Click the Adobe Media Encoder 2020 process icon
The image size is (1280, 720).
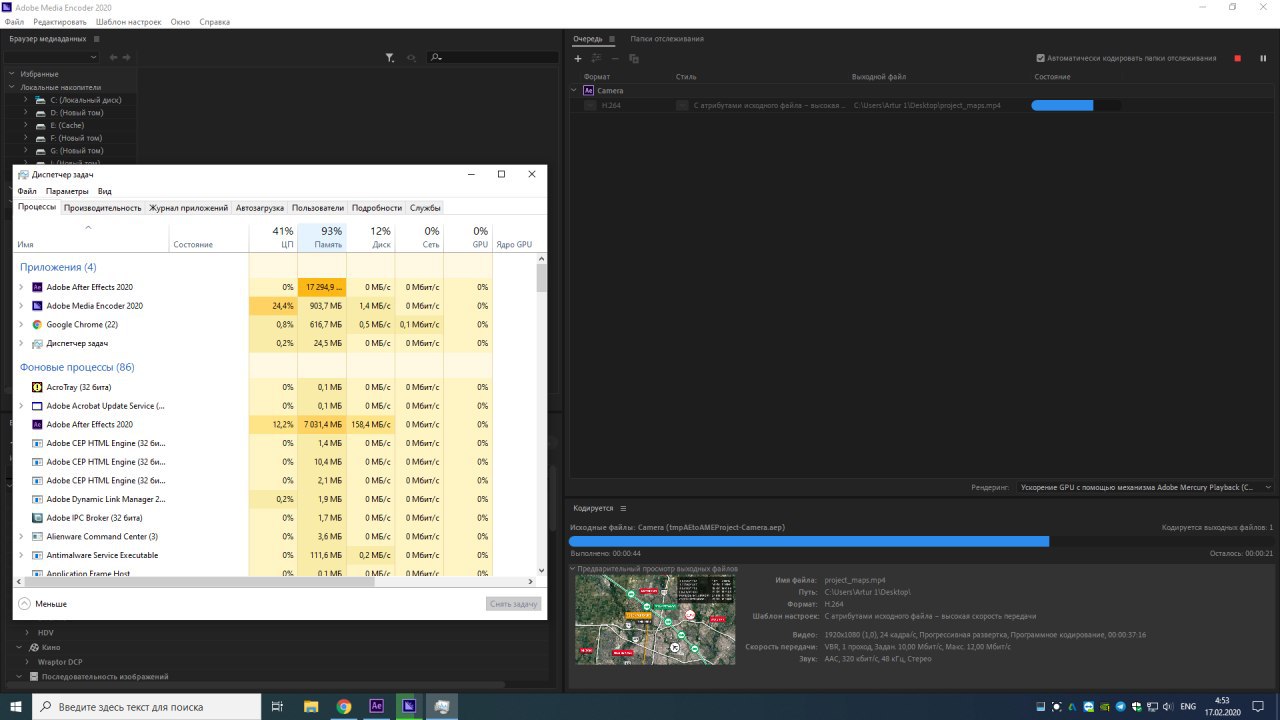pos(37,306)
